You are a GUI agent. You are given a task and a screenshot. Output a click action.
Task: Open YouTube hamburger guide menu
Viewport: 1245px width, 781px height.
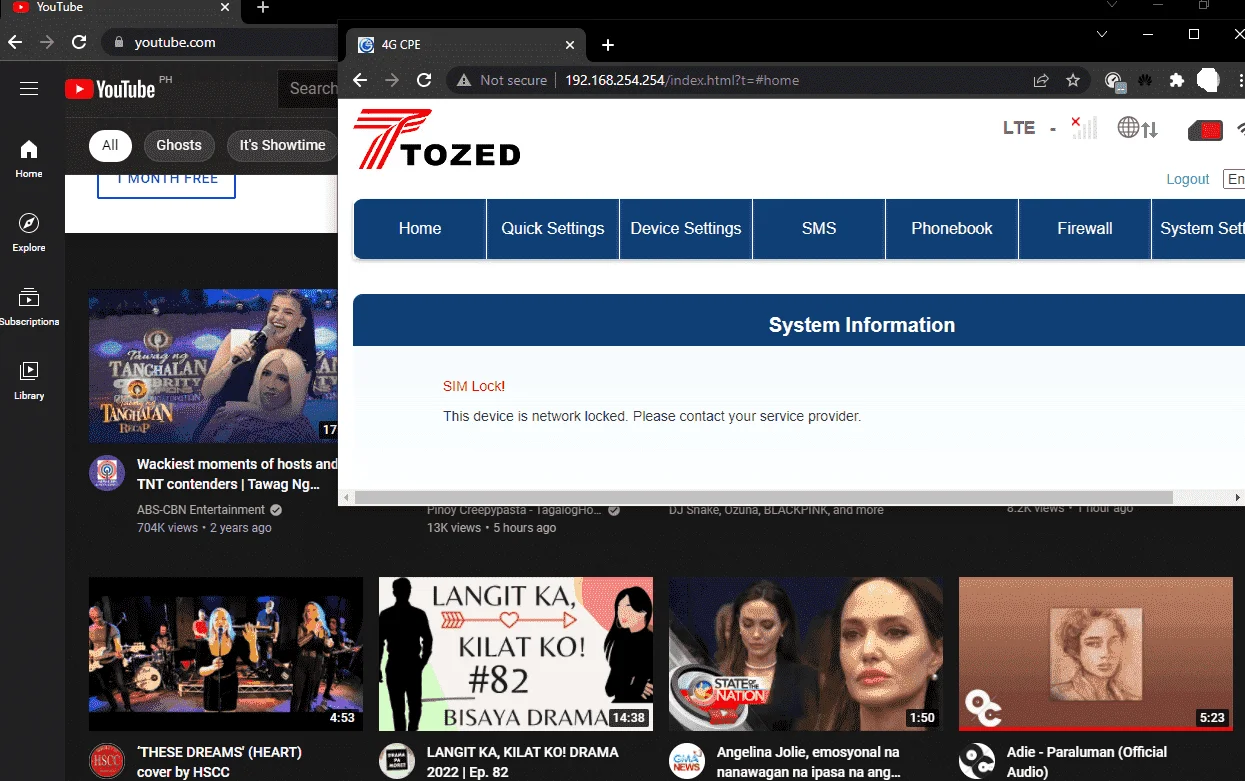tap(29, 89)
